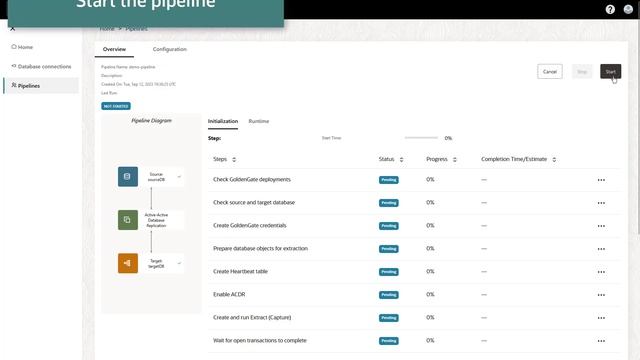
Task: Select the Initialization tab
Action: click(223, 121)
